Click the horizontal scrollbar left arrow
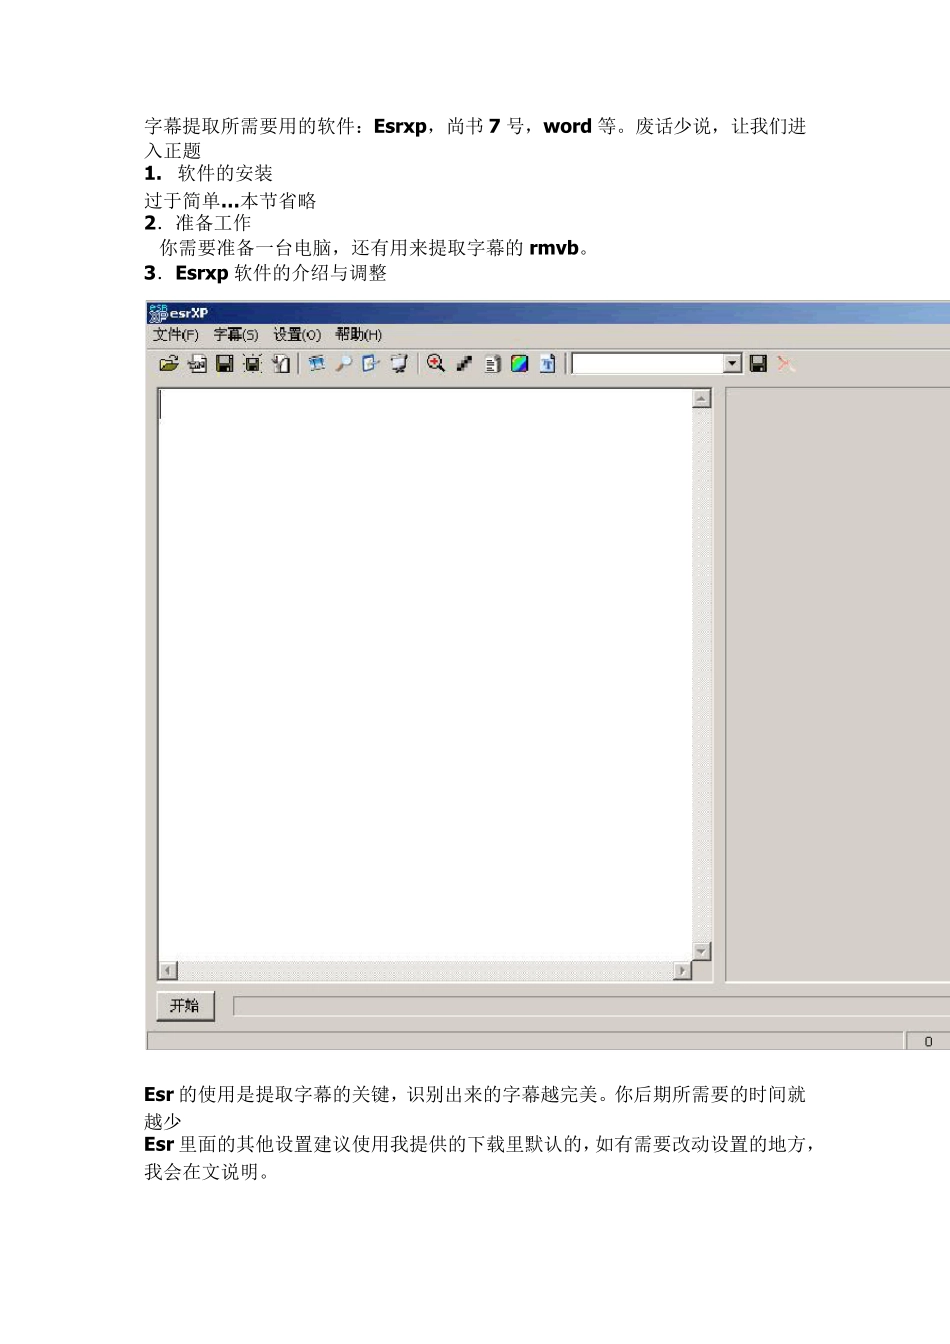This screenshot has height=1344, width=950. pos(168,971)
